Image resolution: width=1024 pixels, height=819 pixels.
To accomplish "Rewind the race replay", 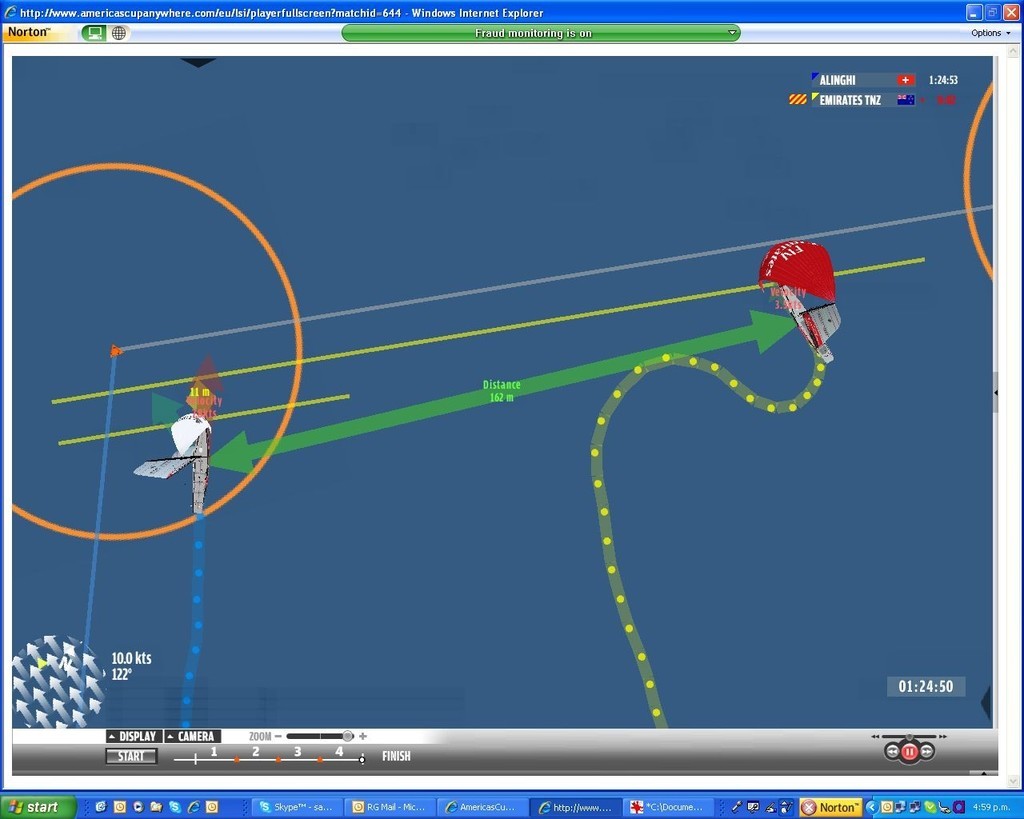I will (x=893, y=752).
